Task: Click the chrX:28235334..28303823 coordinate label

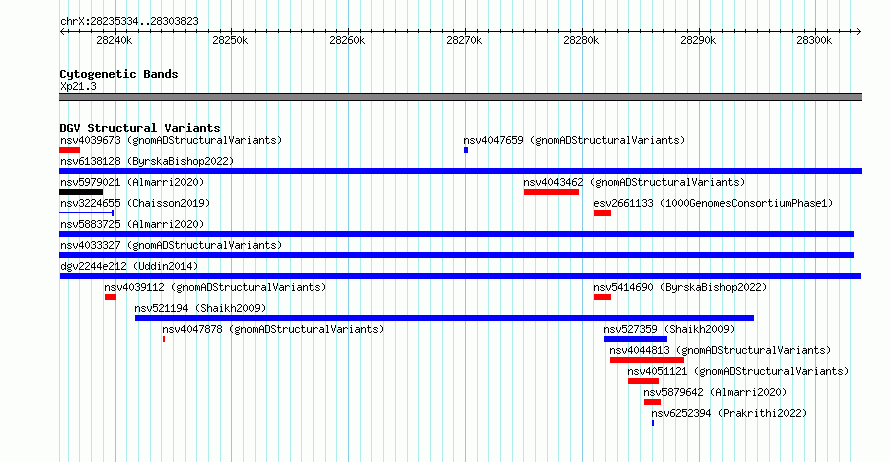Action: (129, 22)
